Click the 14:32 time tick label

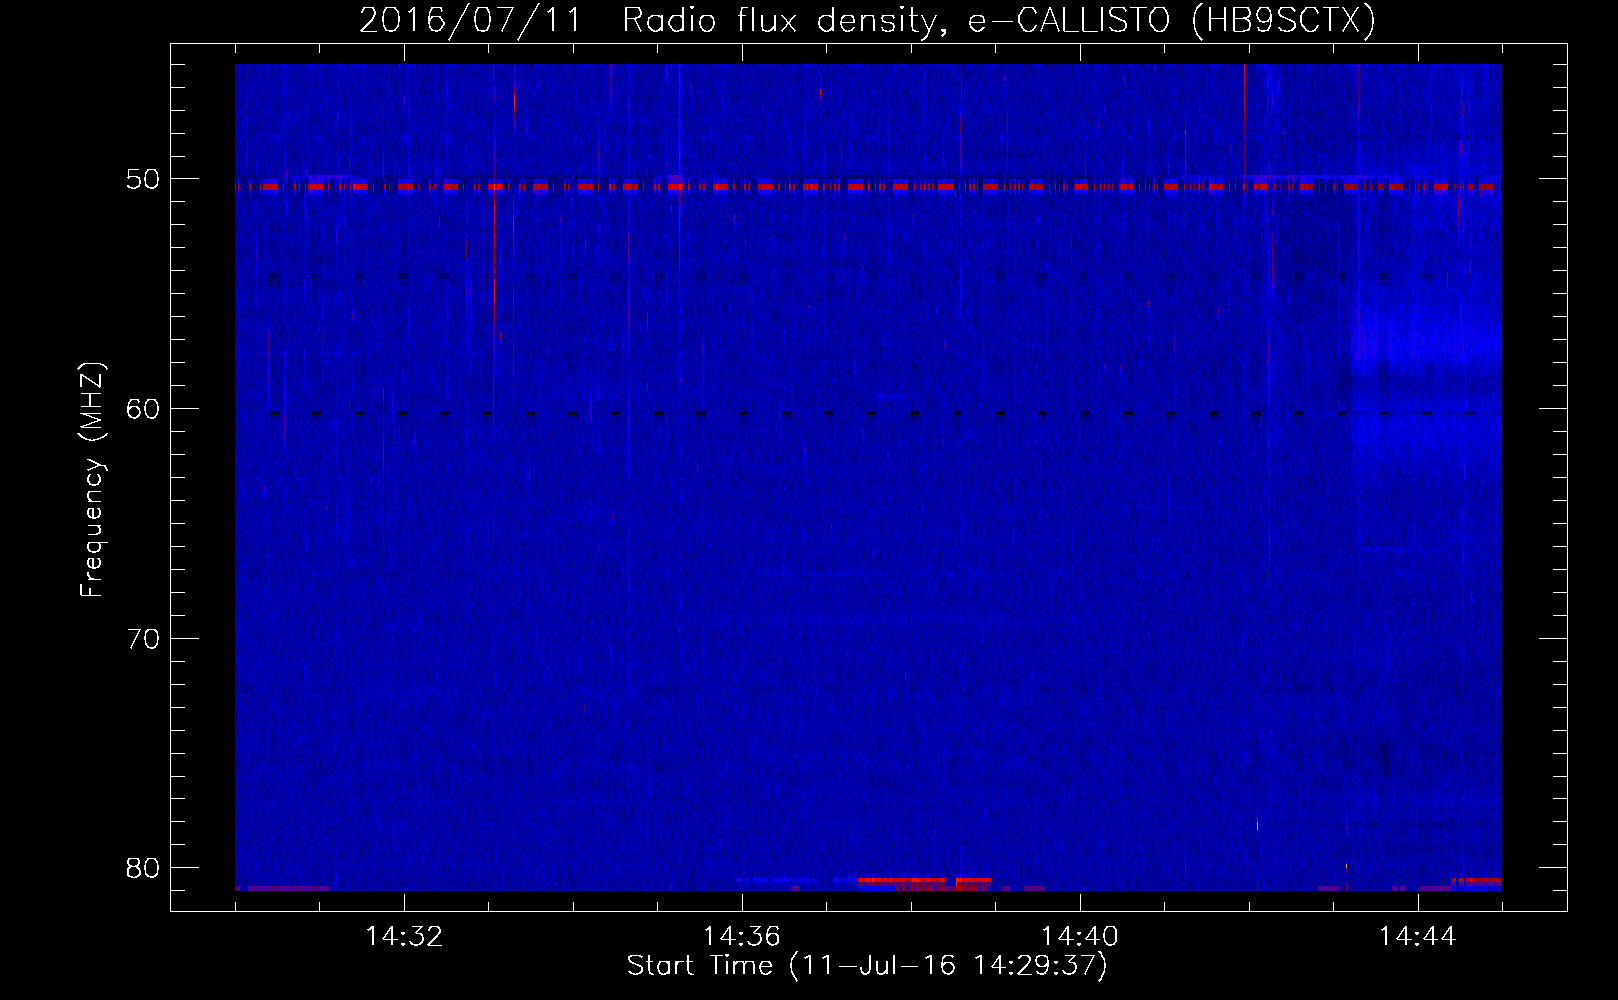(x=404, y=937)
